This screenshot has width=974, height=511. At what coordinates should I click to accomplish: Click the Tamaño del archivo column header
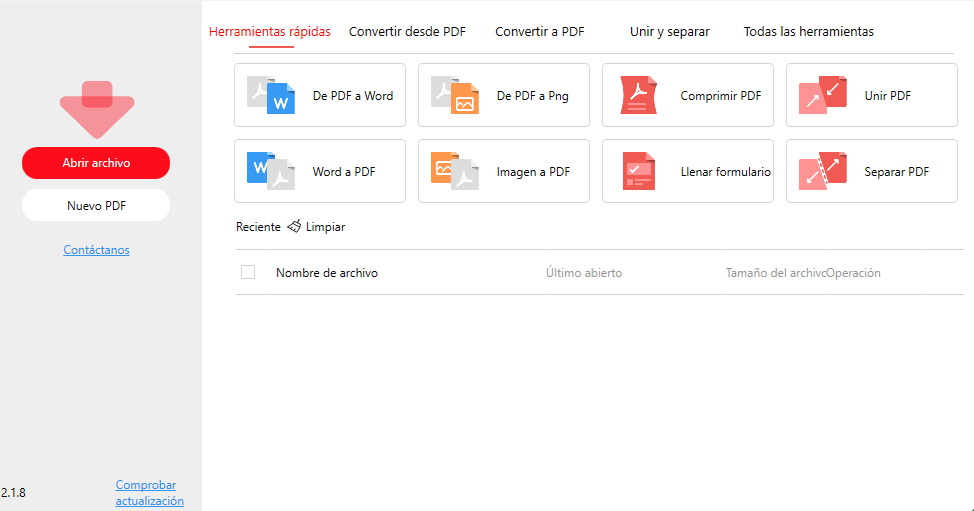[x=775, y=273]
